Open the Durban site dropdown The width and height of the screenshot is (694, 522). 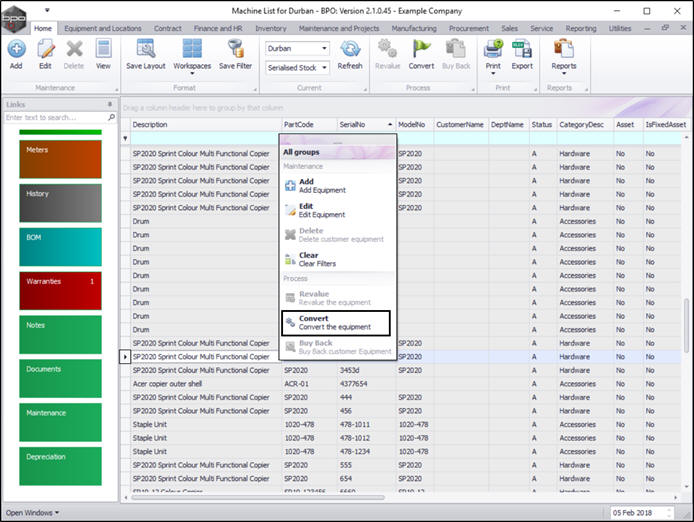[x=323, y=48]
